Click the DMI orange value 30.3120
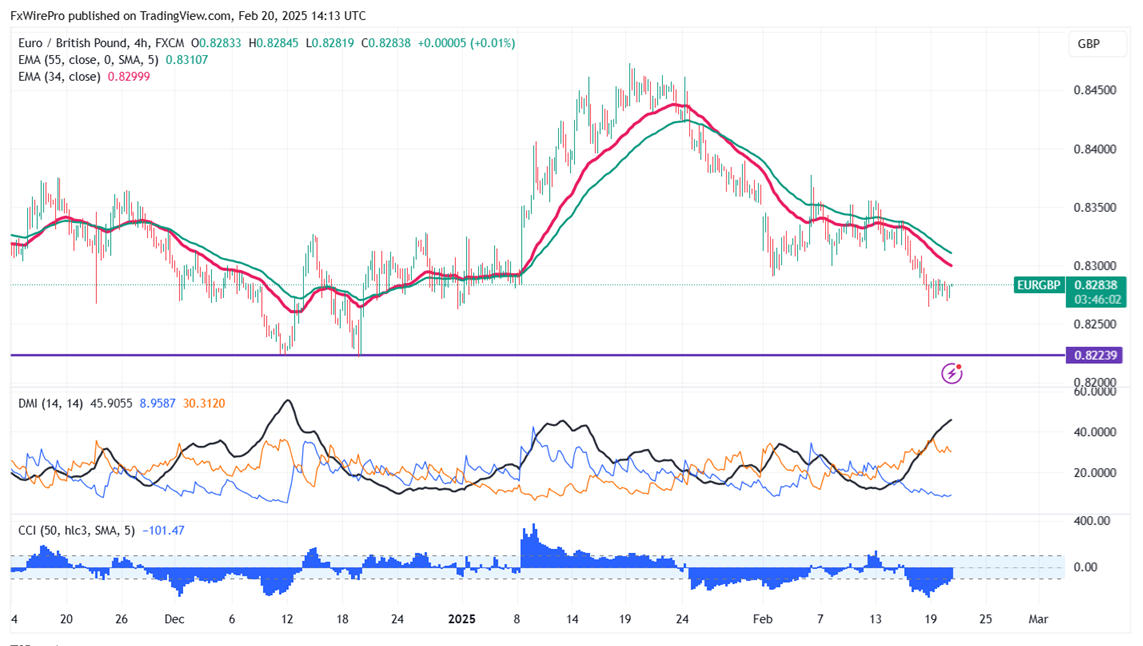This screenshot has height=646, width=1143. tap(204, 403)
